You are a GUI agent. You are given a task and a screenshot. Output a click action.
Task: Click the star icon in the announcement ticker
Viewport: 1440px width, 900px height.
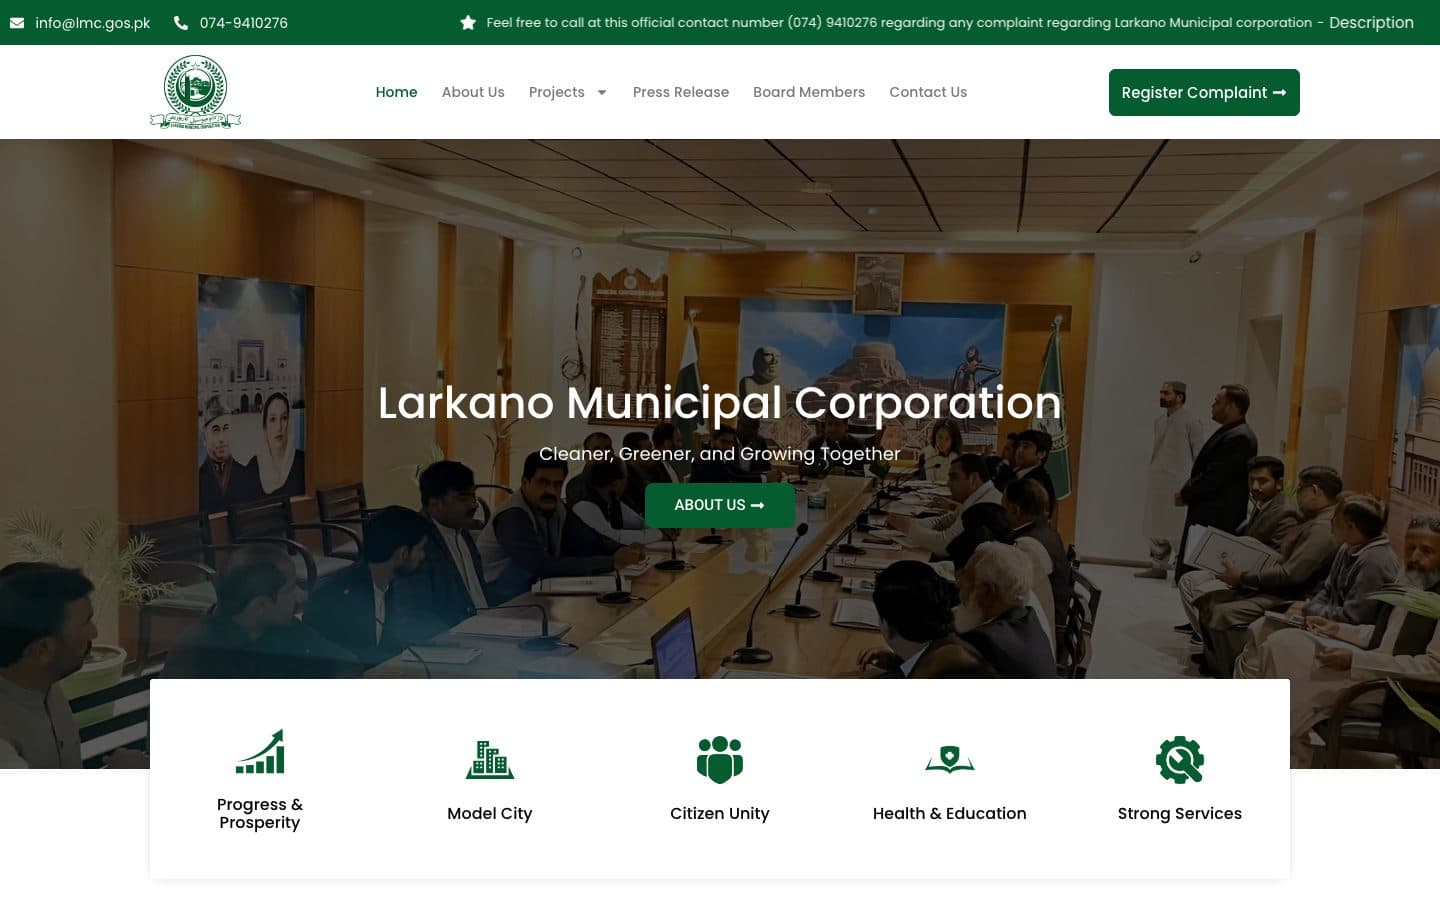[468, 22]
